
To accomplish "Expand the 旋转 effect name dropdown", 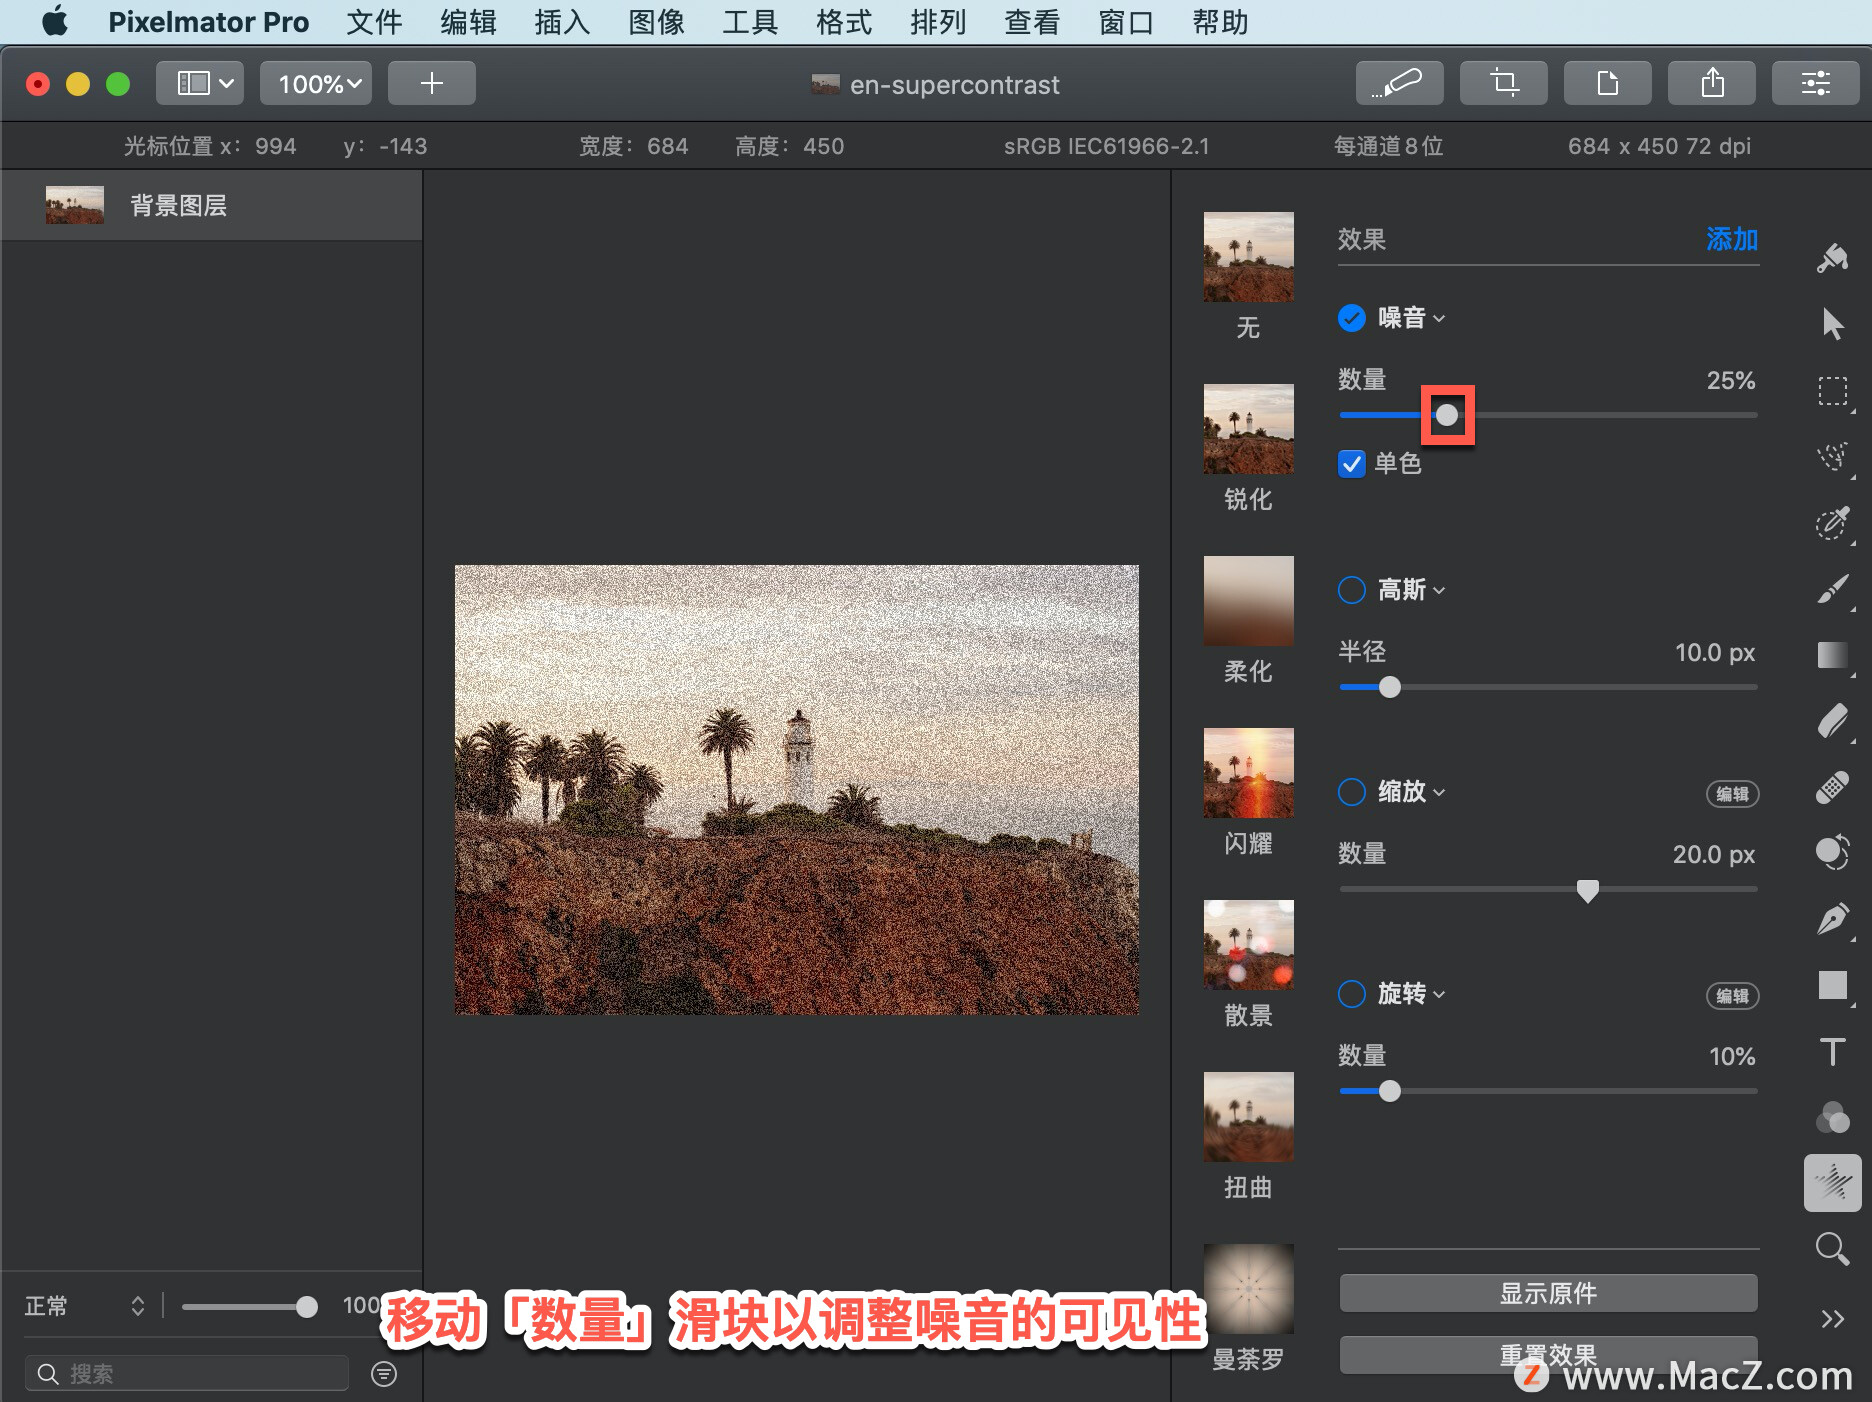I will click(1412, 994).
